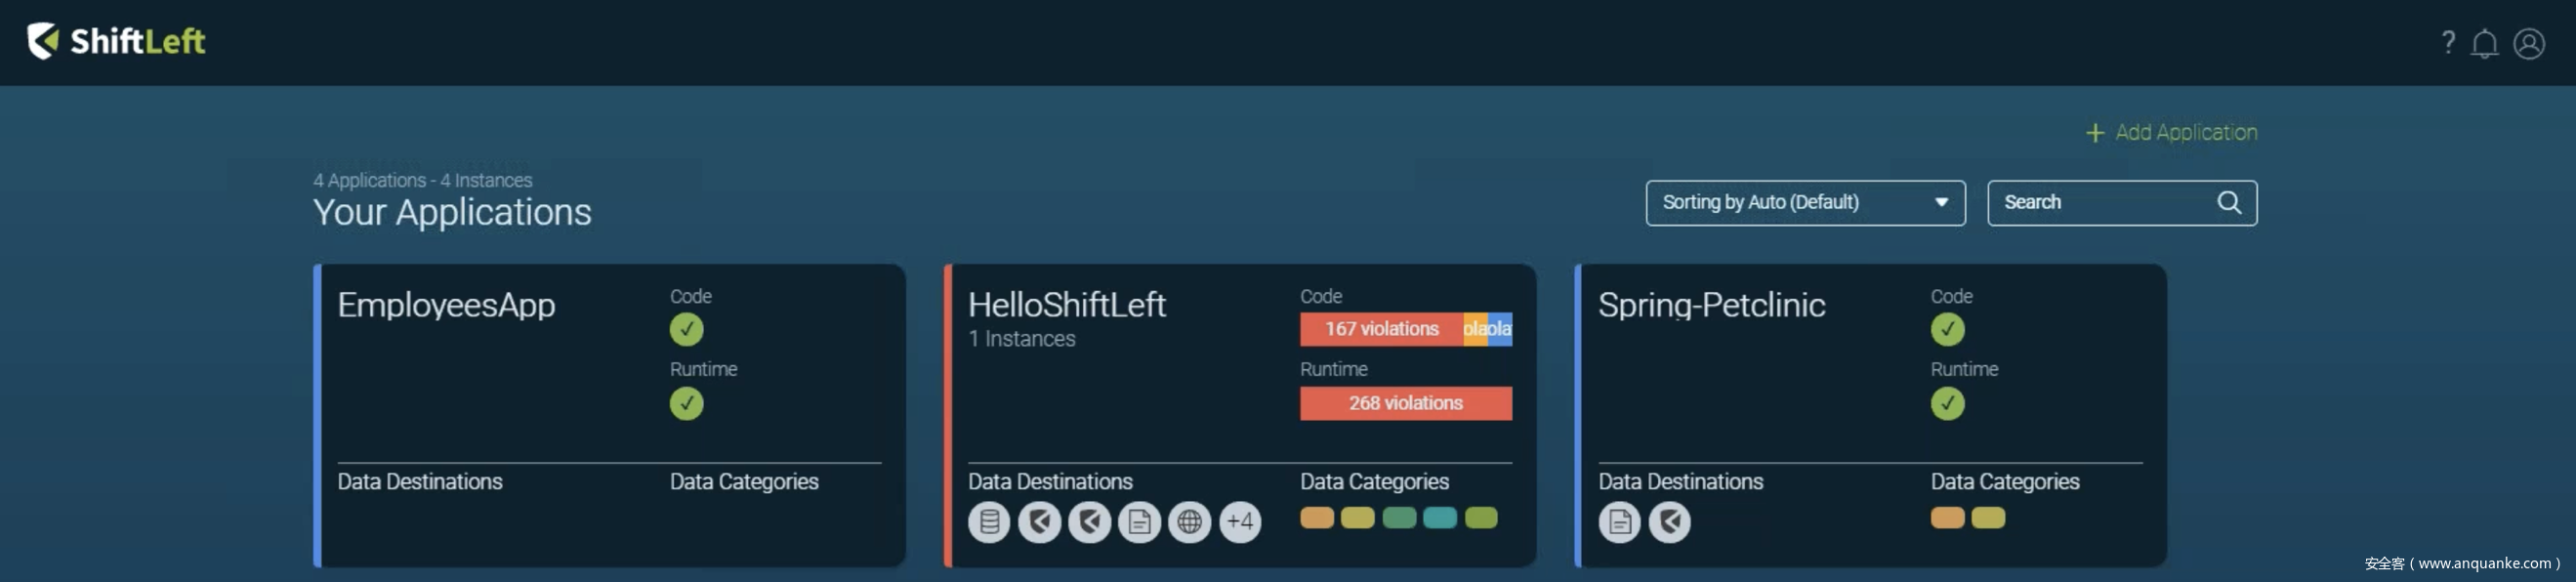Click the teal data category swatch in HelloShiftLeft
The height and width of the screenshot is (582, 2576).
pyautogui.click(x=1439, y=517)
